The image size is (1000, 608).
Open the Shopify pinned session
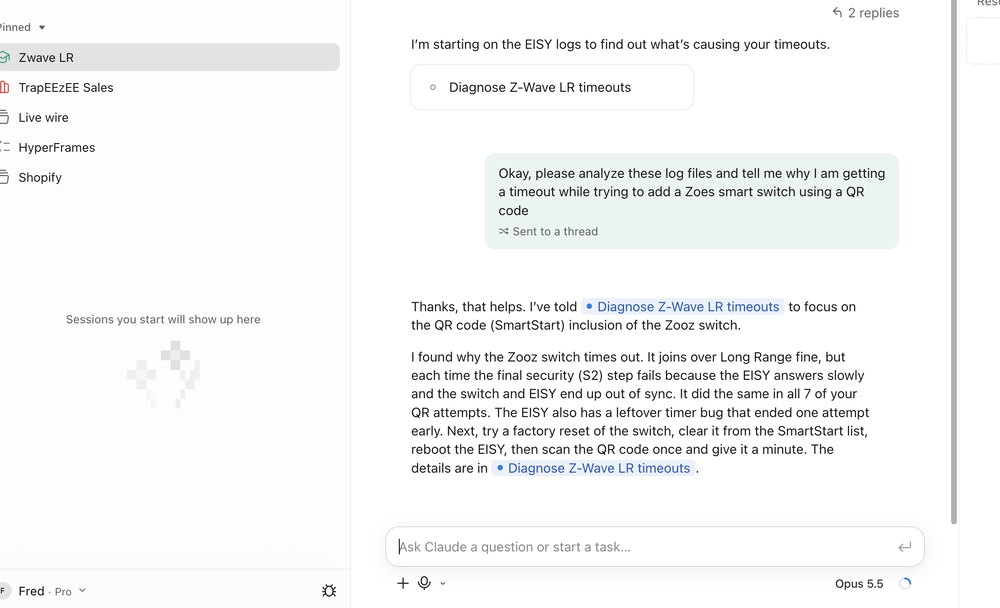pyautogui.click(x=168, y=177)
